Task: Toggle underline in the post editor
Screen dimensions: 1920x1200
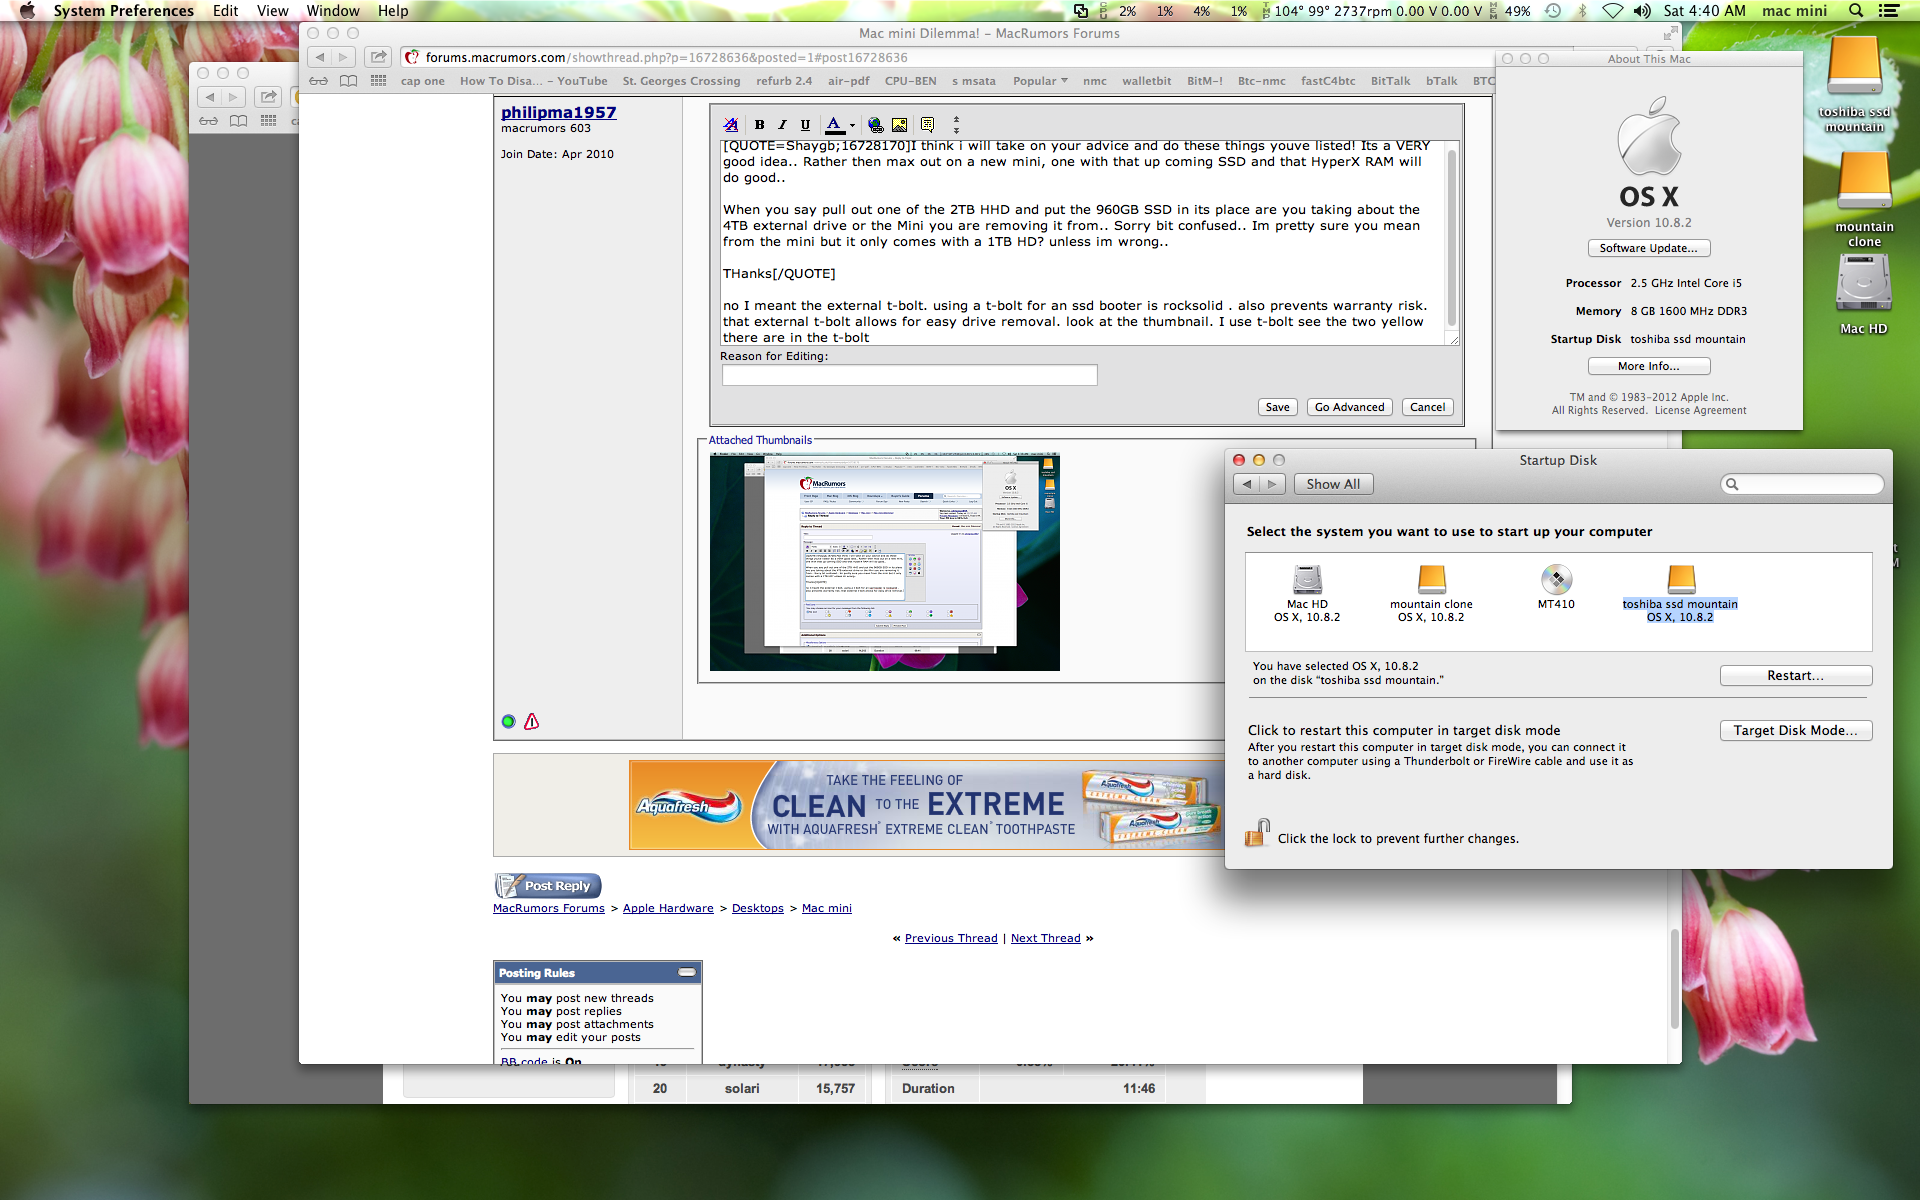Action: (805, 125)
